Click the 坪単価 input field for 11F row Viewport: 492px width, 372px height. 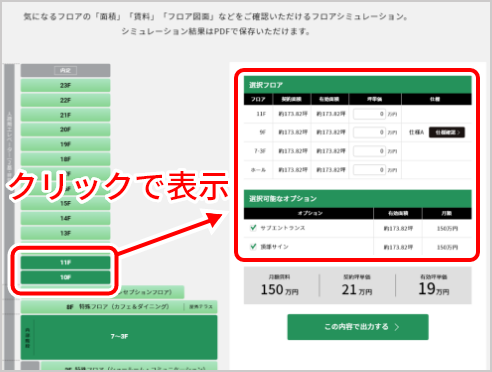(x=369, y=114)
